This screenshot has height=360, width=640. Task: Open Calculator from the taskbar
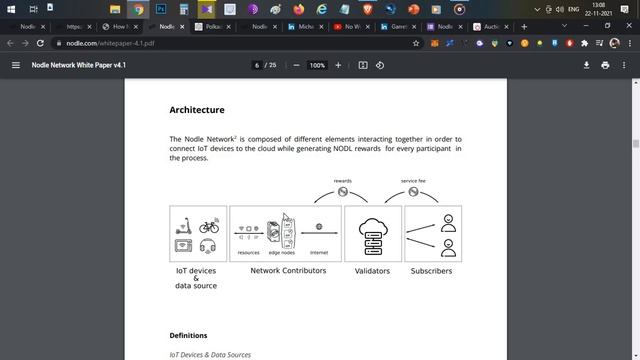point(184,9)
